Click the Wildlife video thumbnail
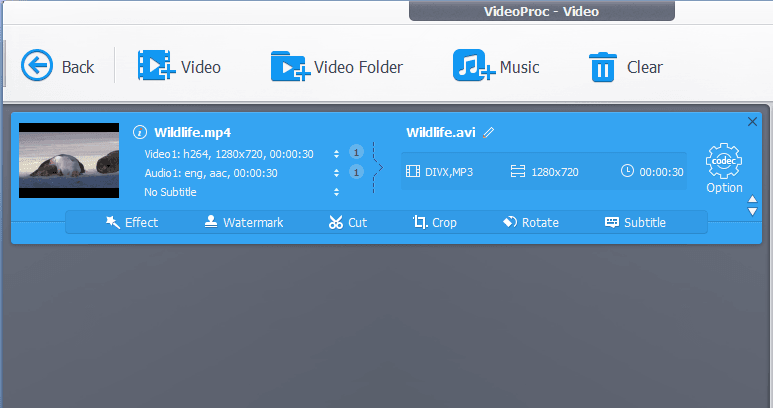The width and height of the screenshot is (773, 408). click(x=69, y=160)
